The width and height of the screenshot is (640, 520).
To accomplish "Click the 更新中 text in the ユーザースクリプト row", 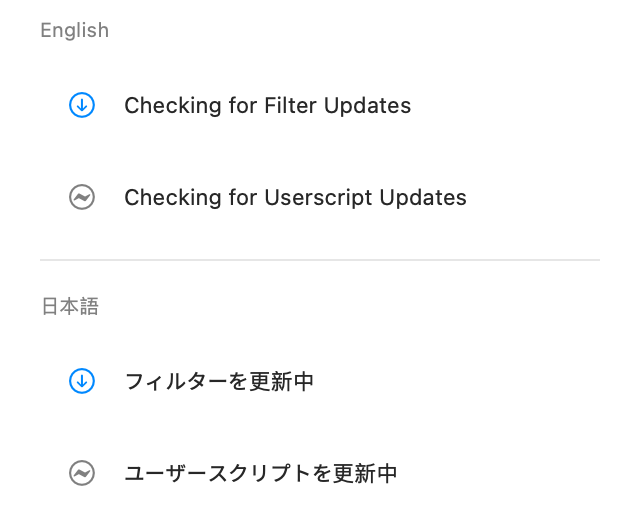I will point(365,473).
